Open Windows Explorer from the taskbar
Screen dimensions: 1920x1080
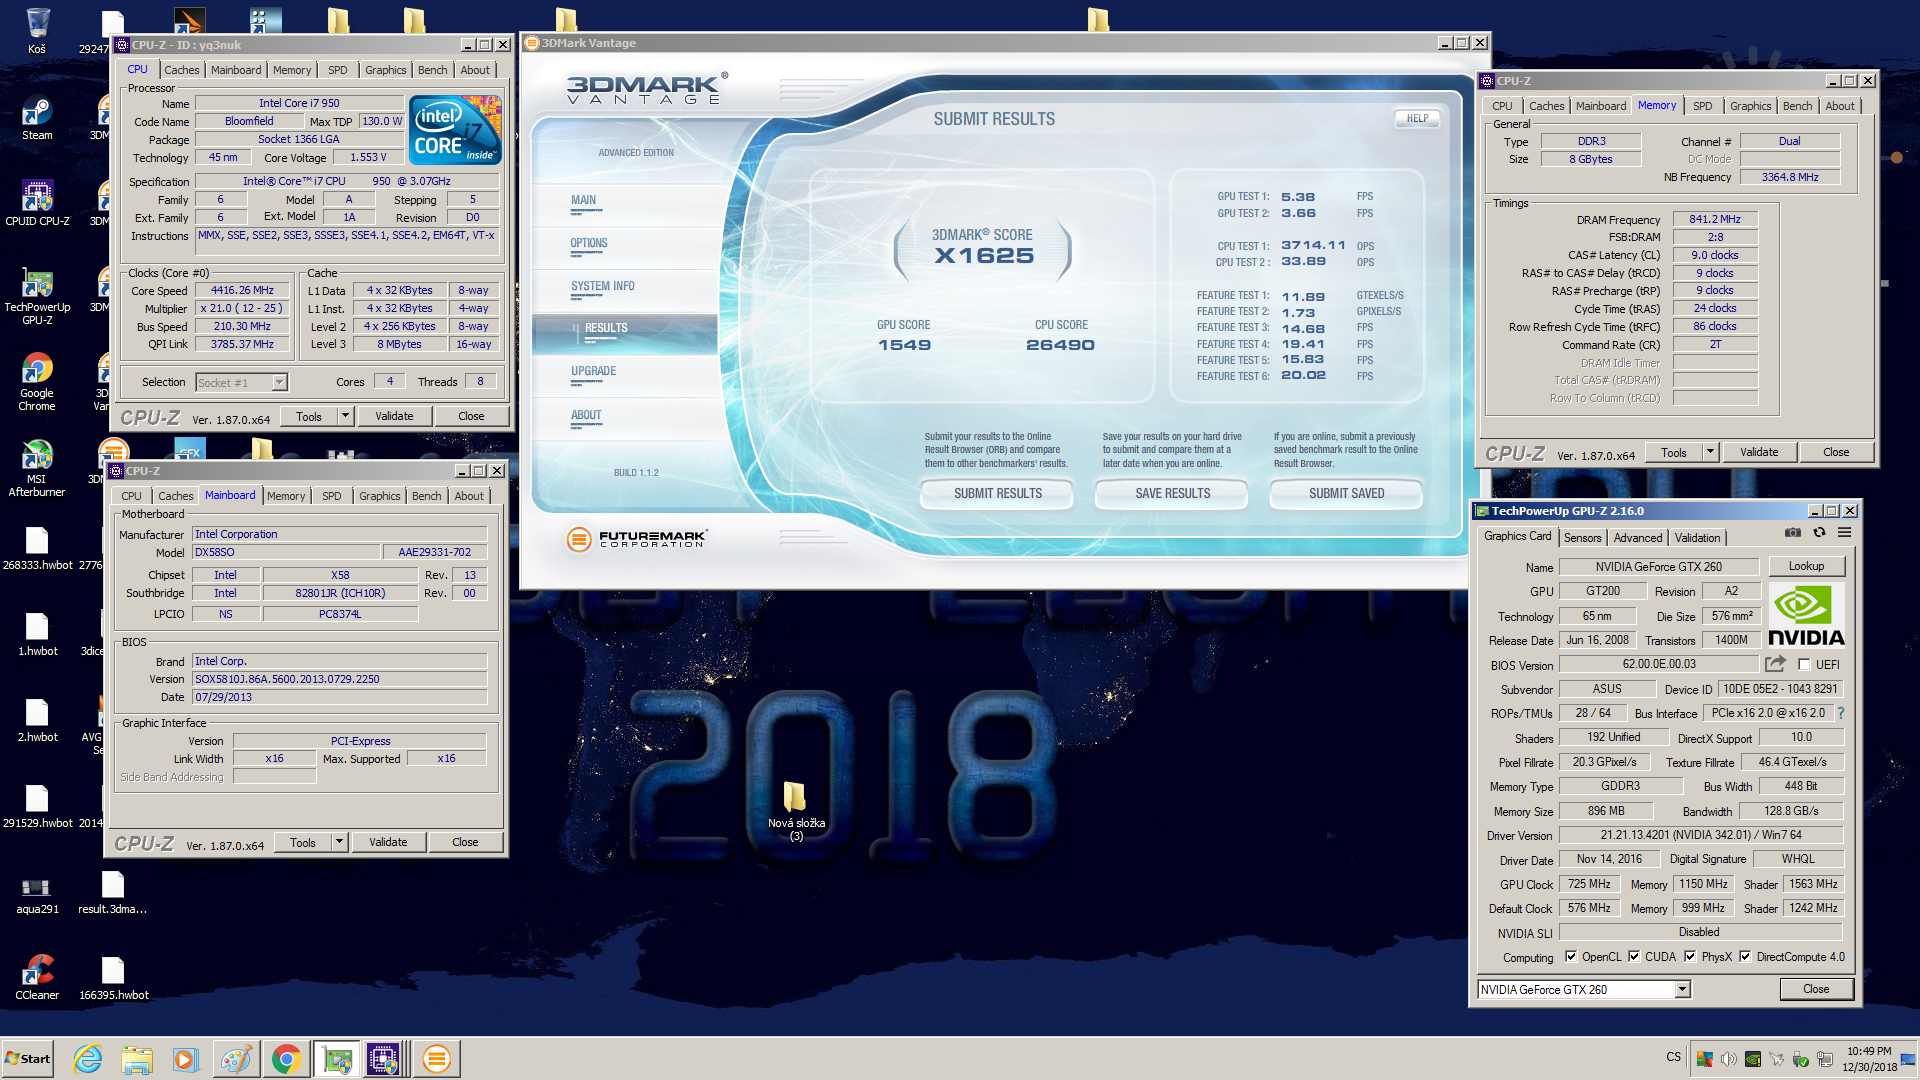137,1059
